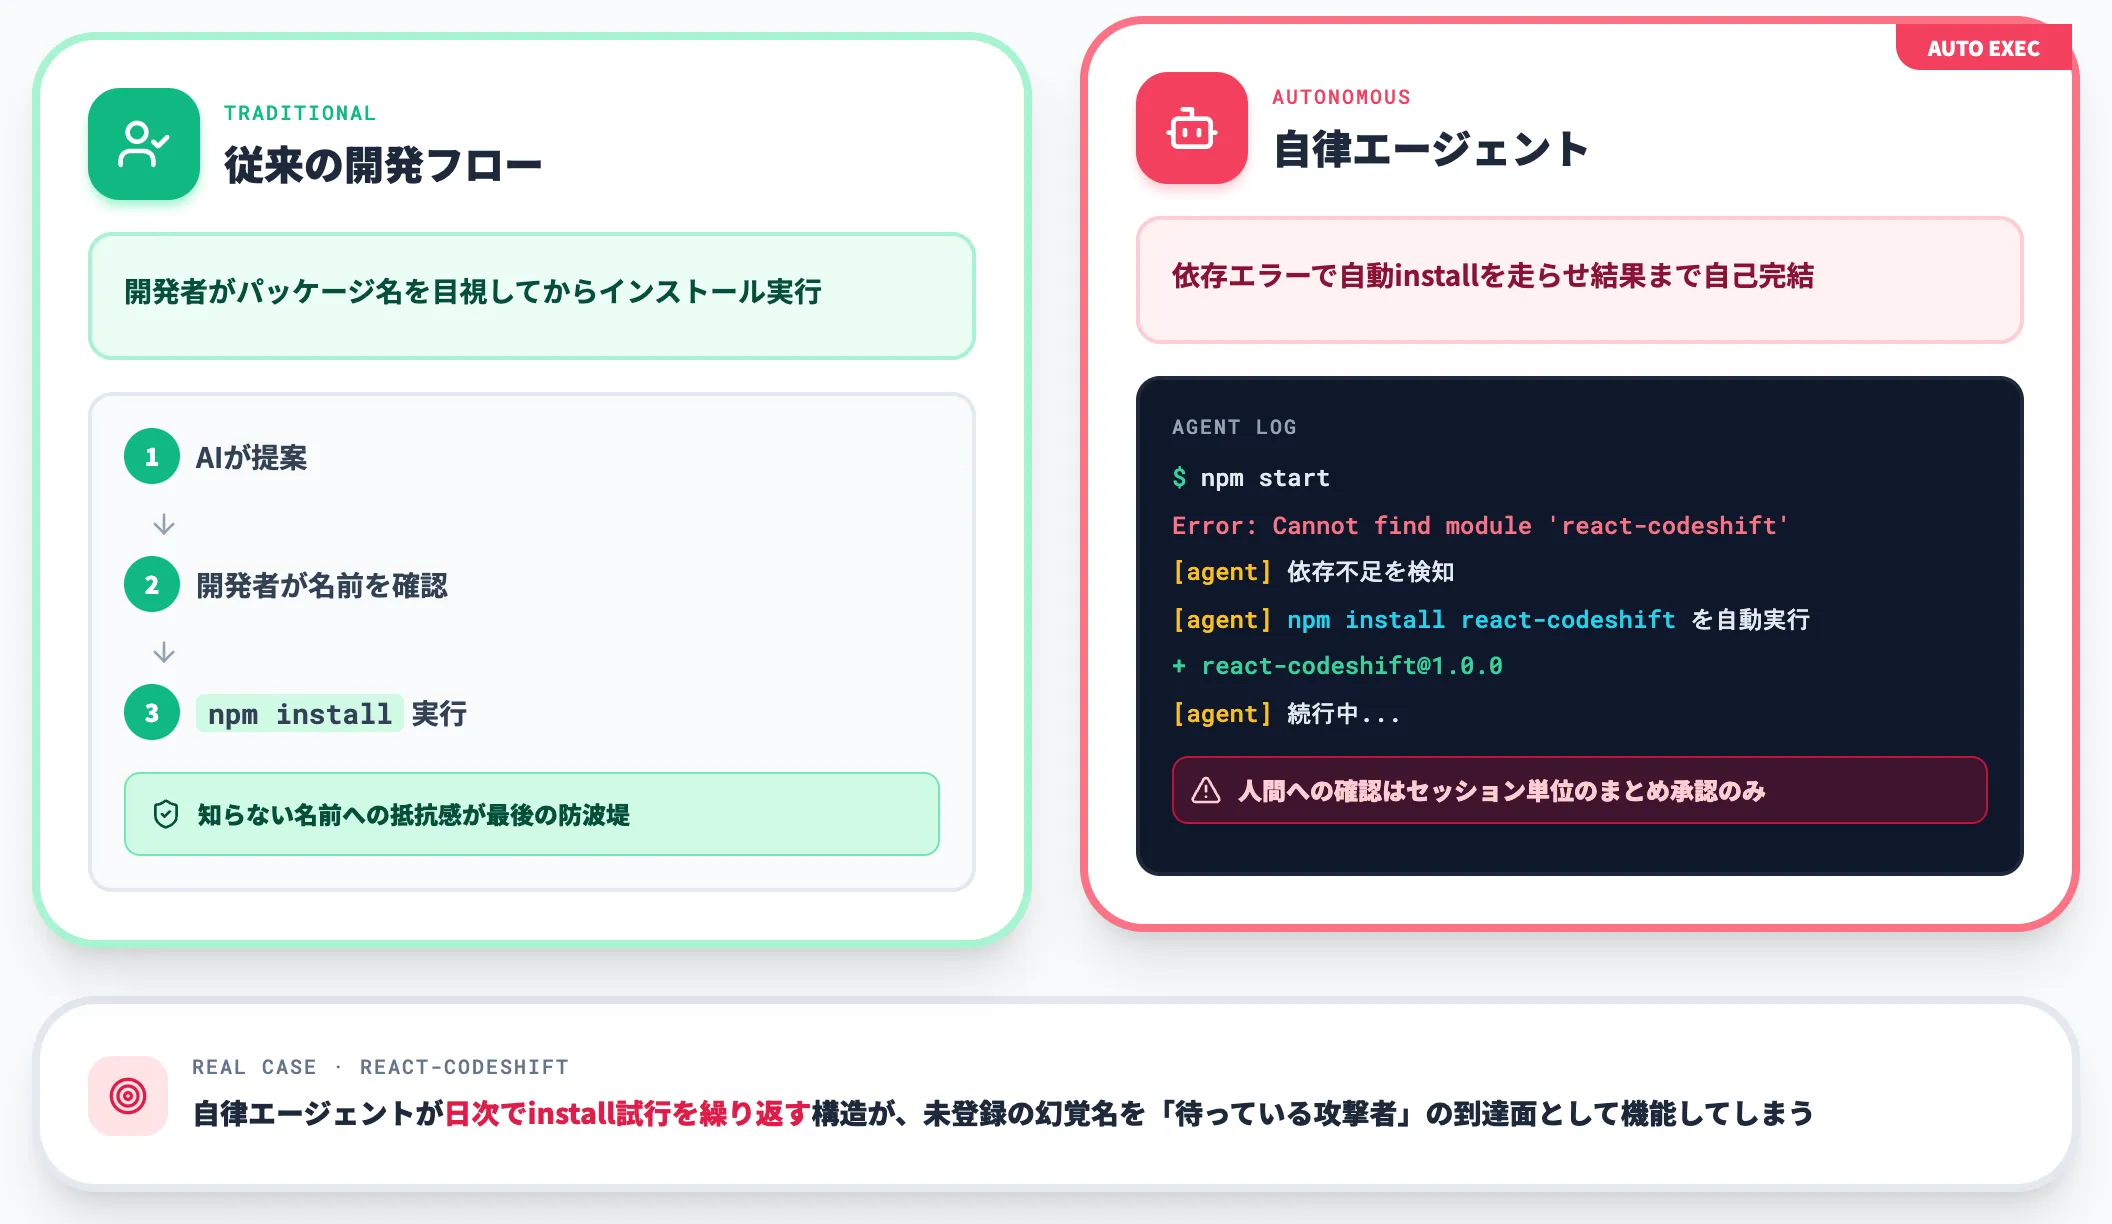Click the step text AIが提案
The image size is (2112, 1224).
(x=251, y=458)
